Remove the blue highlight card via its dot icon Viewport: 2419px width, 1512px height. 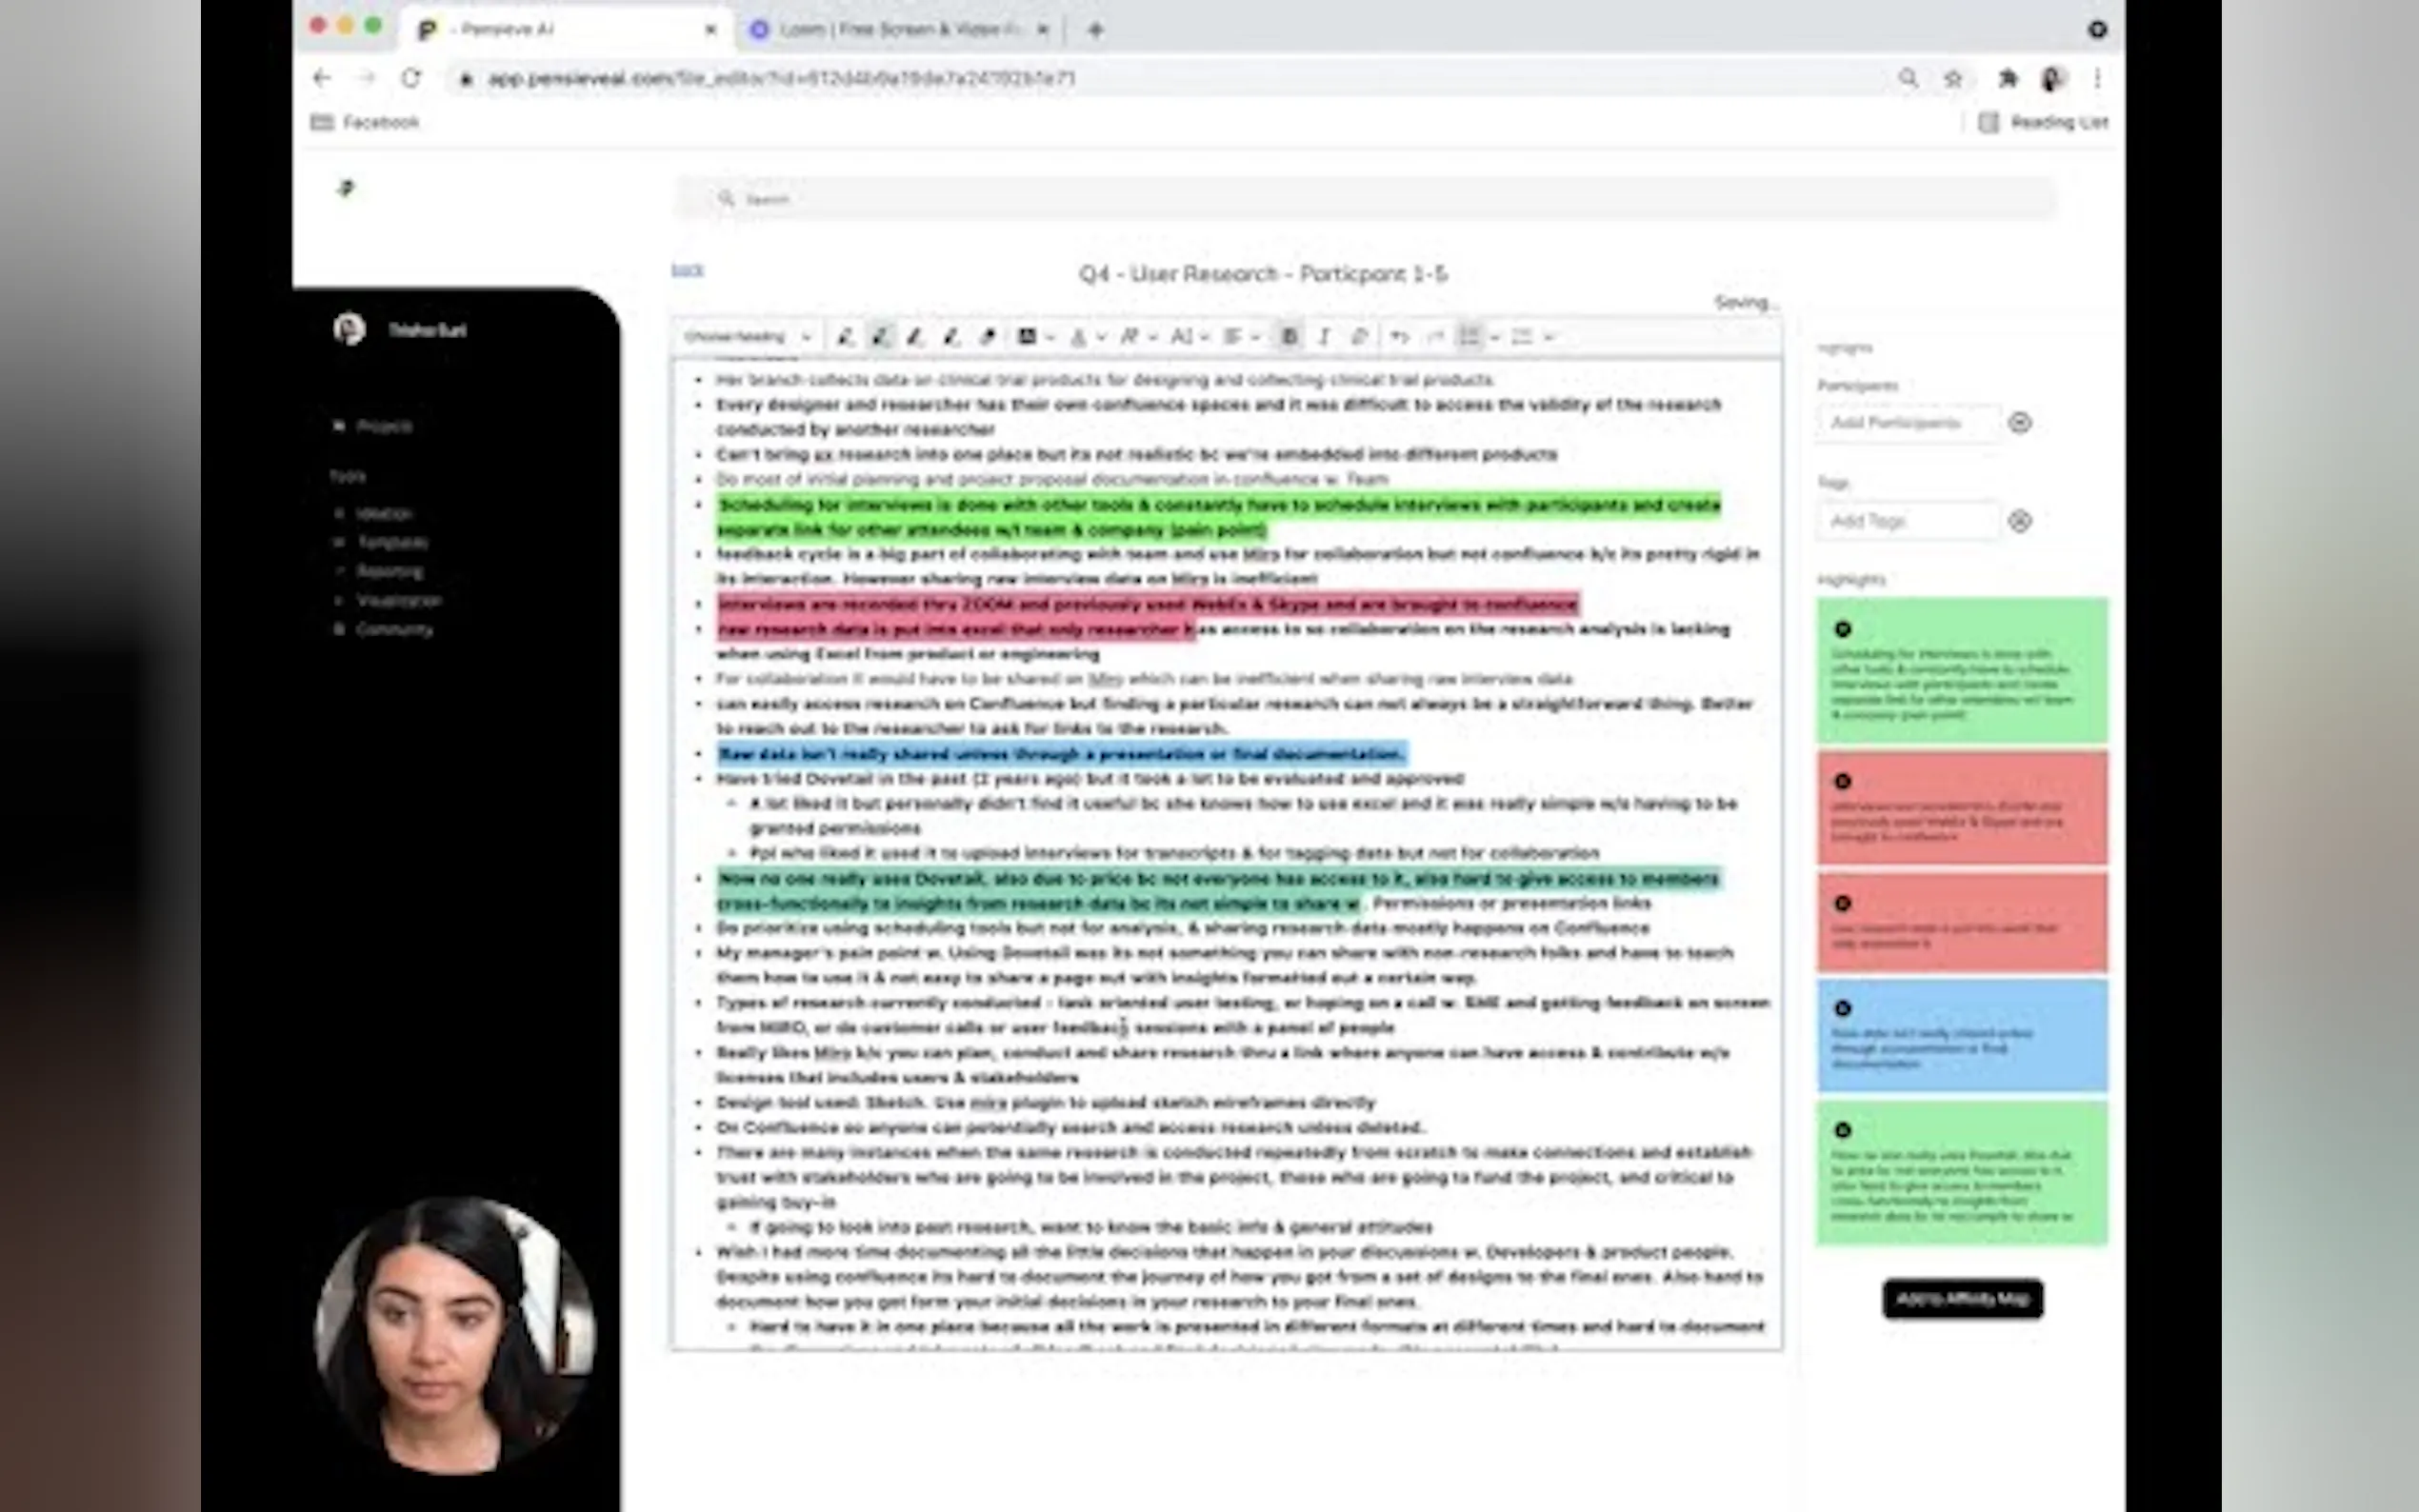pos(1842,1008)
